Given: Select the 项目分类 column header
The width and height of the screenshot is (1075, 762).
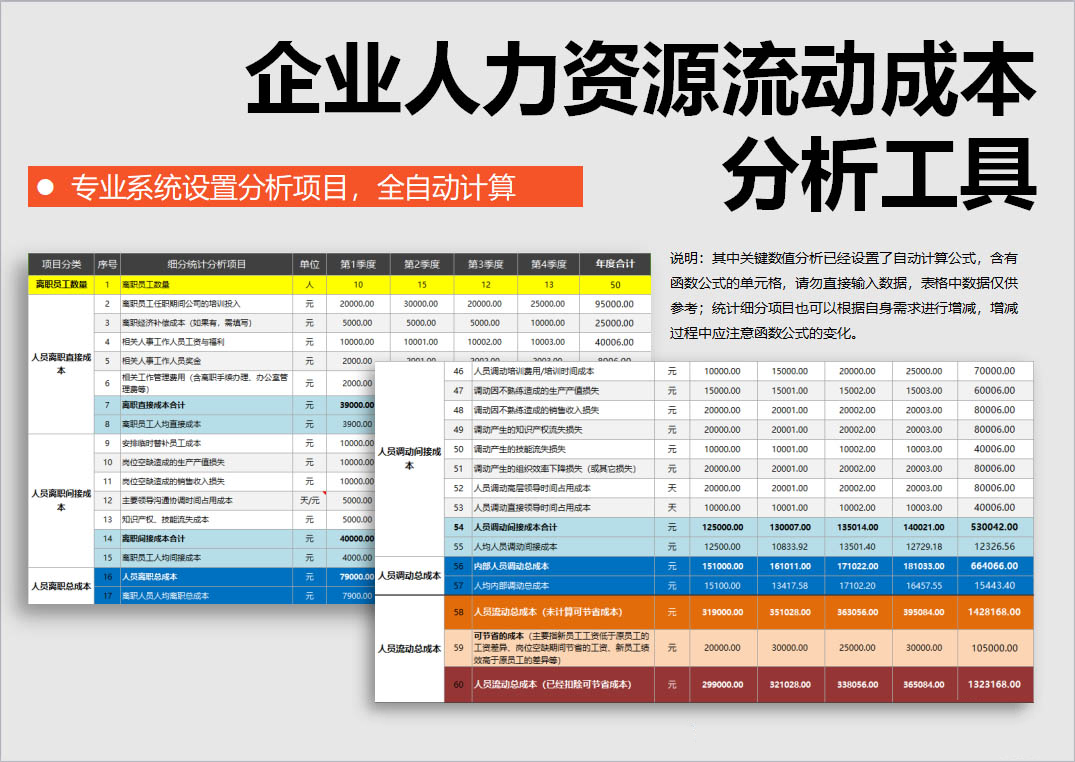Looking at the screenshot, I should coord(61,265).
